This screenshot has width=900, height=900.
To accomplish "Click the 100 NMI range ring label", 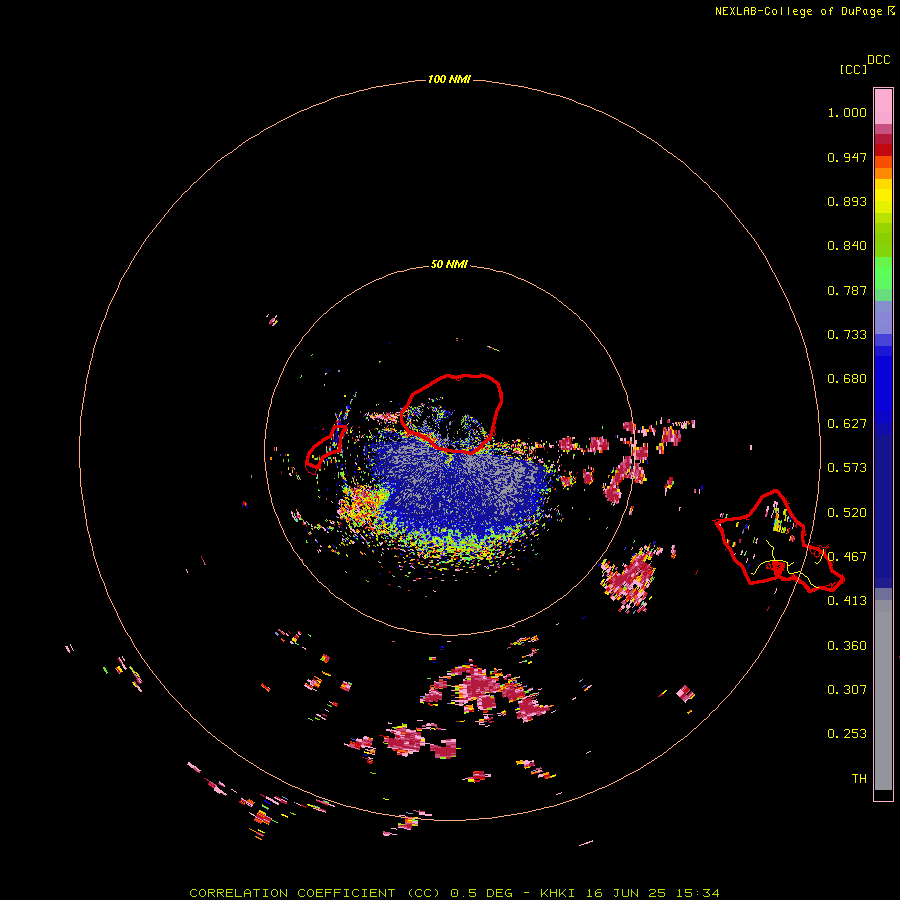I will click(x=449, y=79).
